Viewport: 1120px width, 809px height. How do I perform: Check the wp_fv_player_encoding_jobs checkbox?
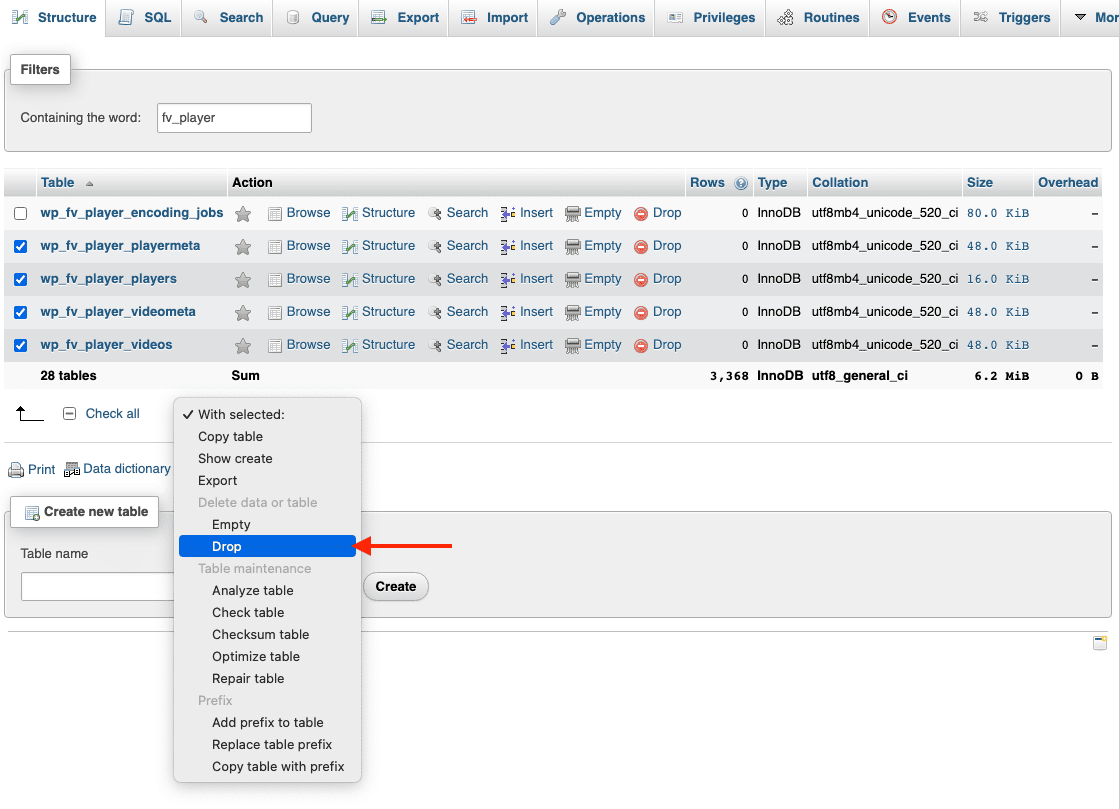click(21, 213)
